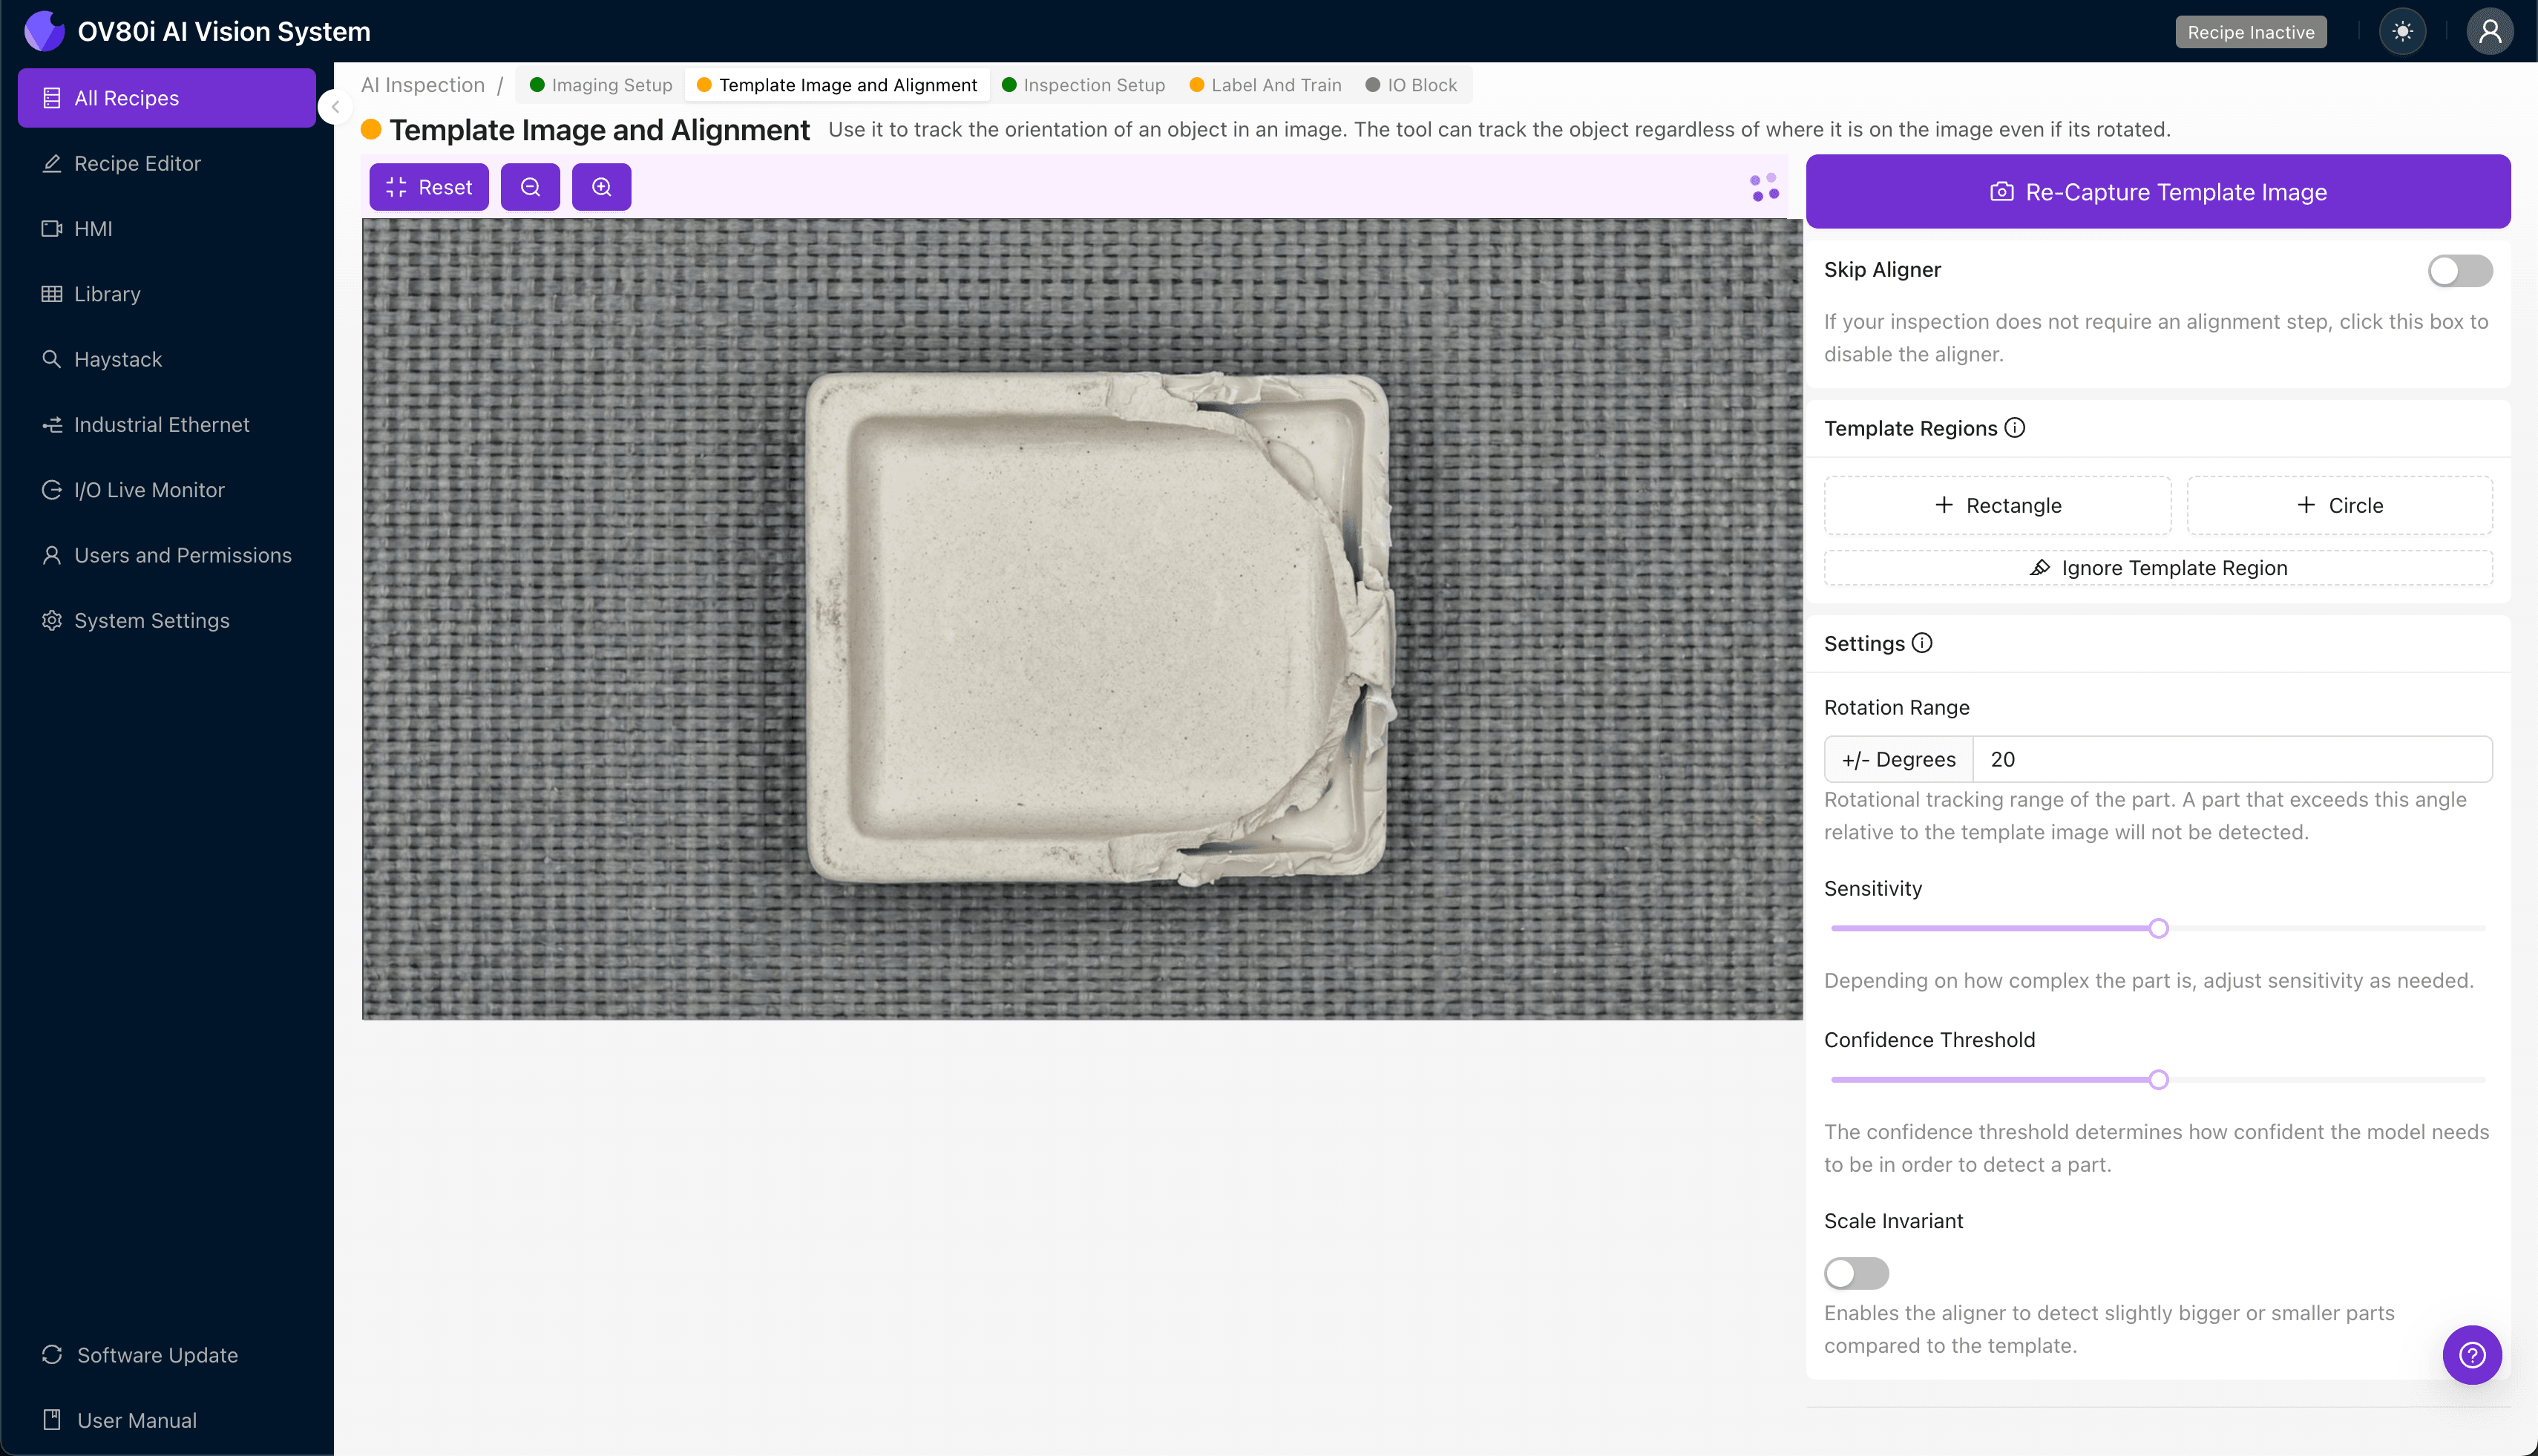Enable the Skip Aligner toggle
The height and width of the screenshot is (1456, 2538).
coord(2459,270)
